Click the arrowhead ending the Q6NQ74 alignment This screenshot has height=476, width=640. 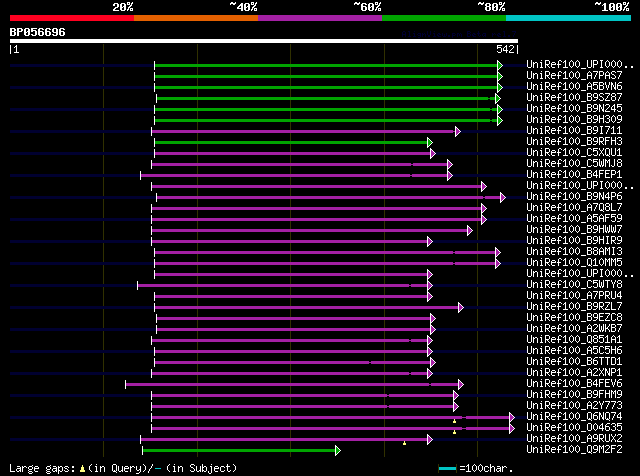[x=512, y=418]
